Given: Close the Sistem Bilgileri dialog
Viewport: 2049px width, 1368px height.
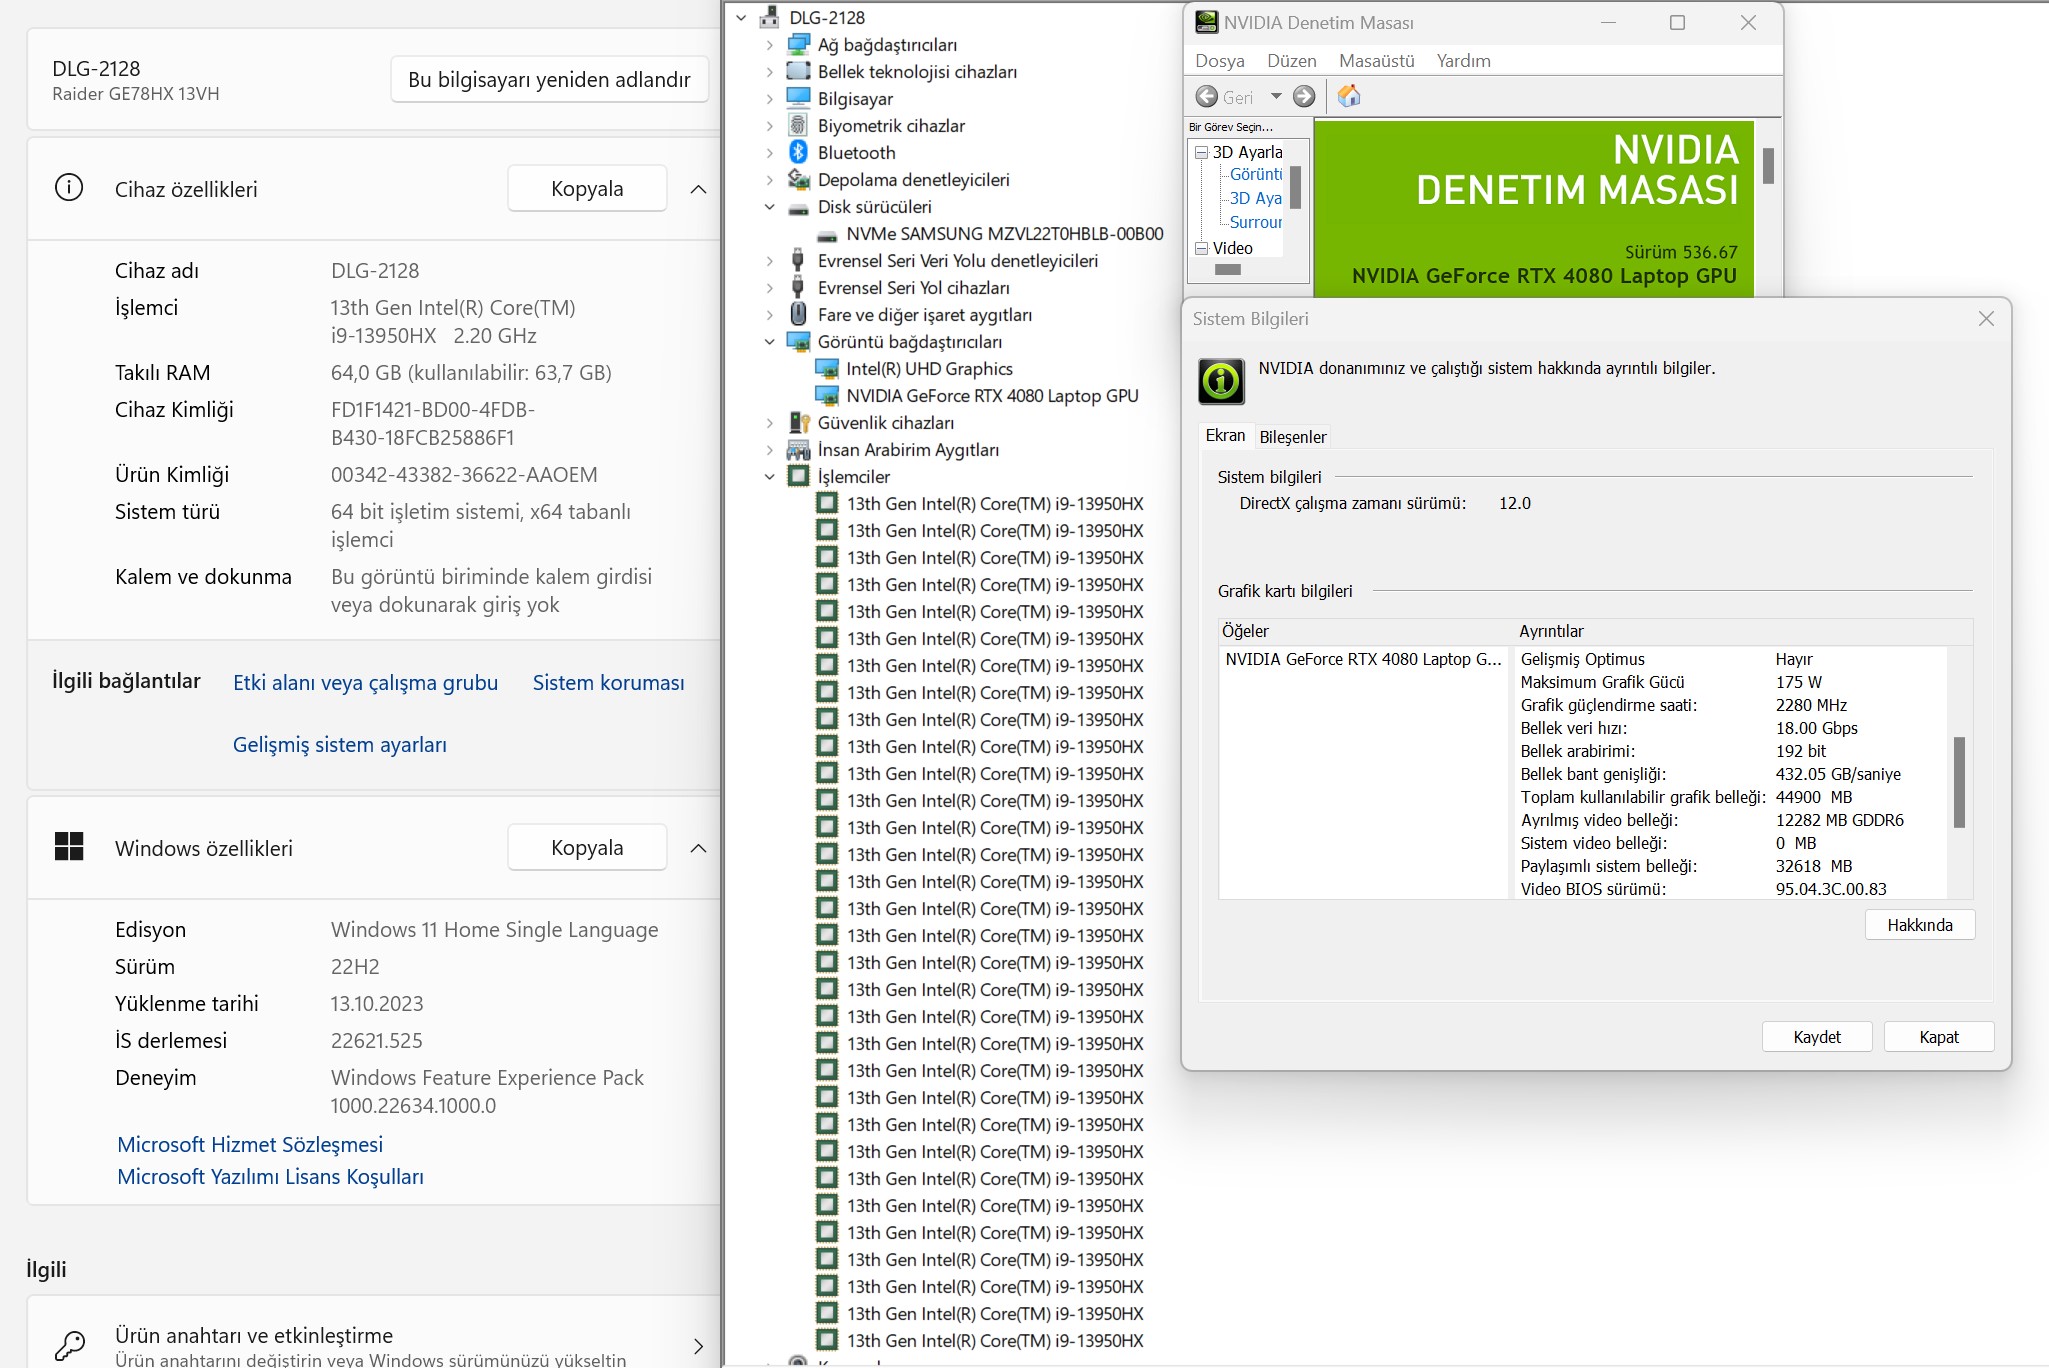Looking at the screenshot, I should point(1986,318).
